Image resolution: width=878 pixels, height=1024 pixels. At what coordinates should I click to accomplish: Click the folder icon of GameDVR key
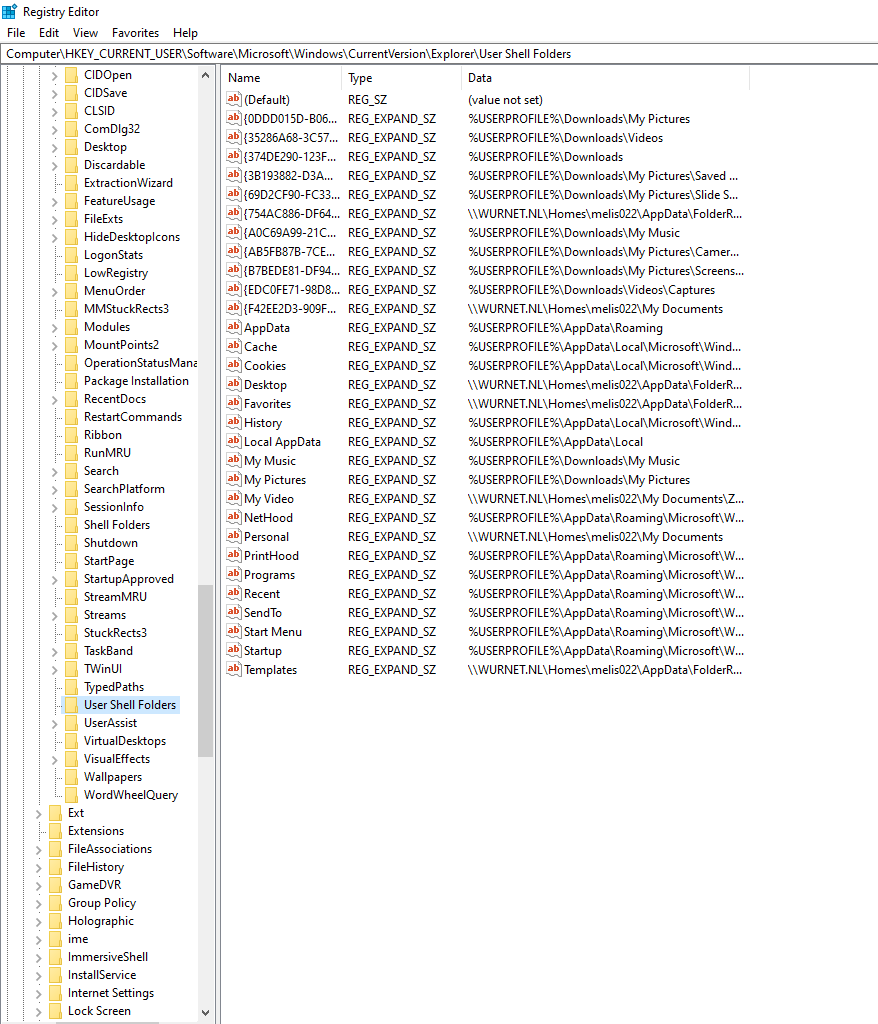point(56,884)
